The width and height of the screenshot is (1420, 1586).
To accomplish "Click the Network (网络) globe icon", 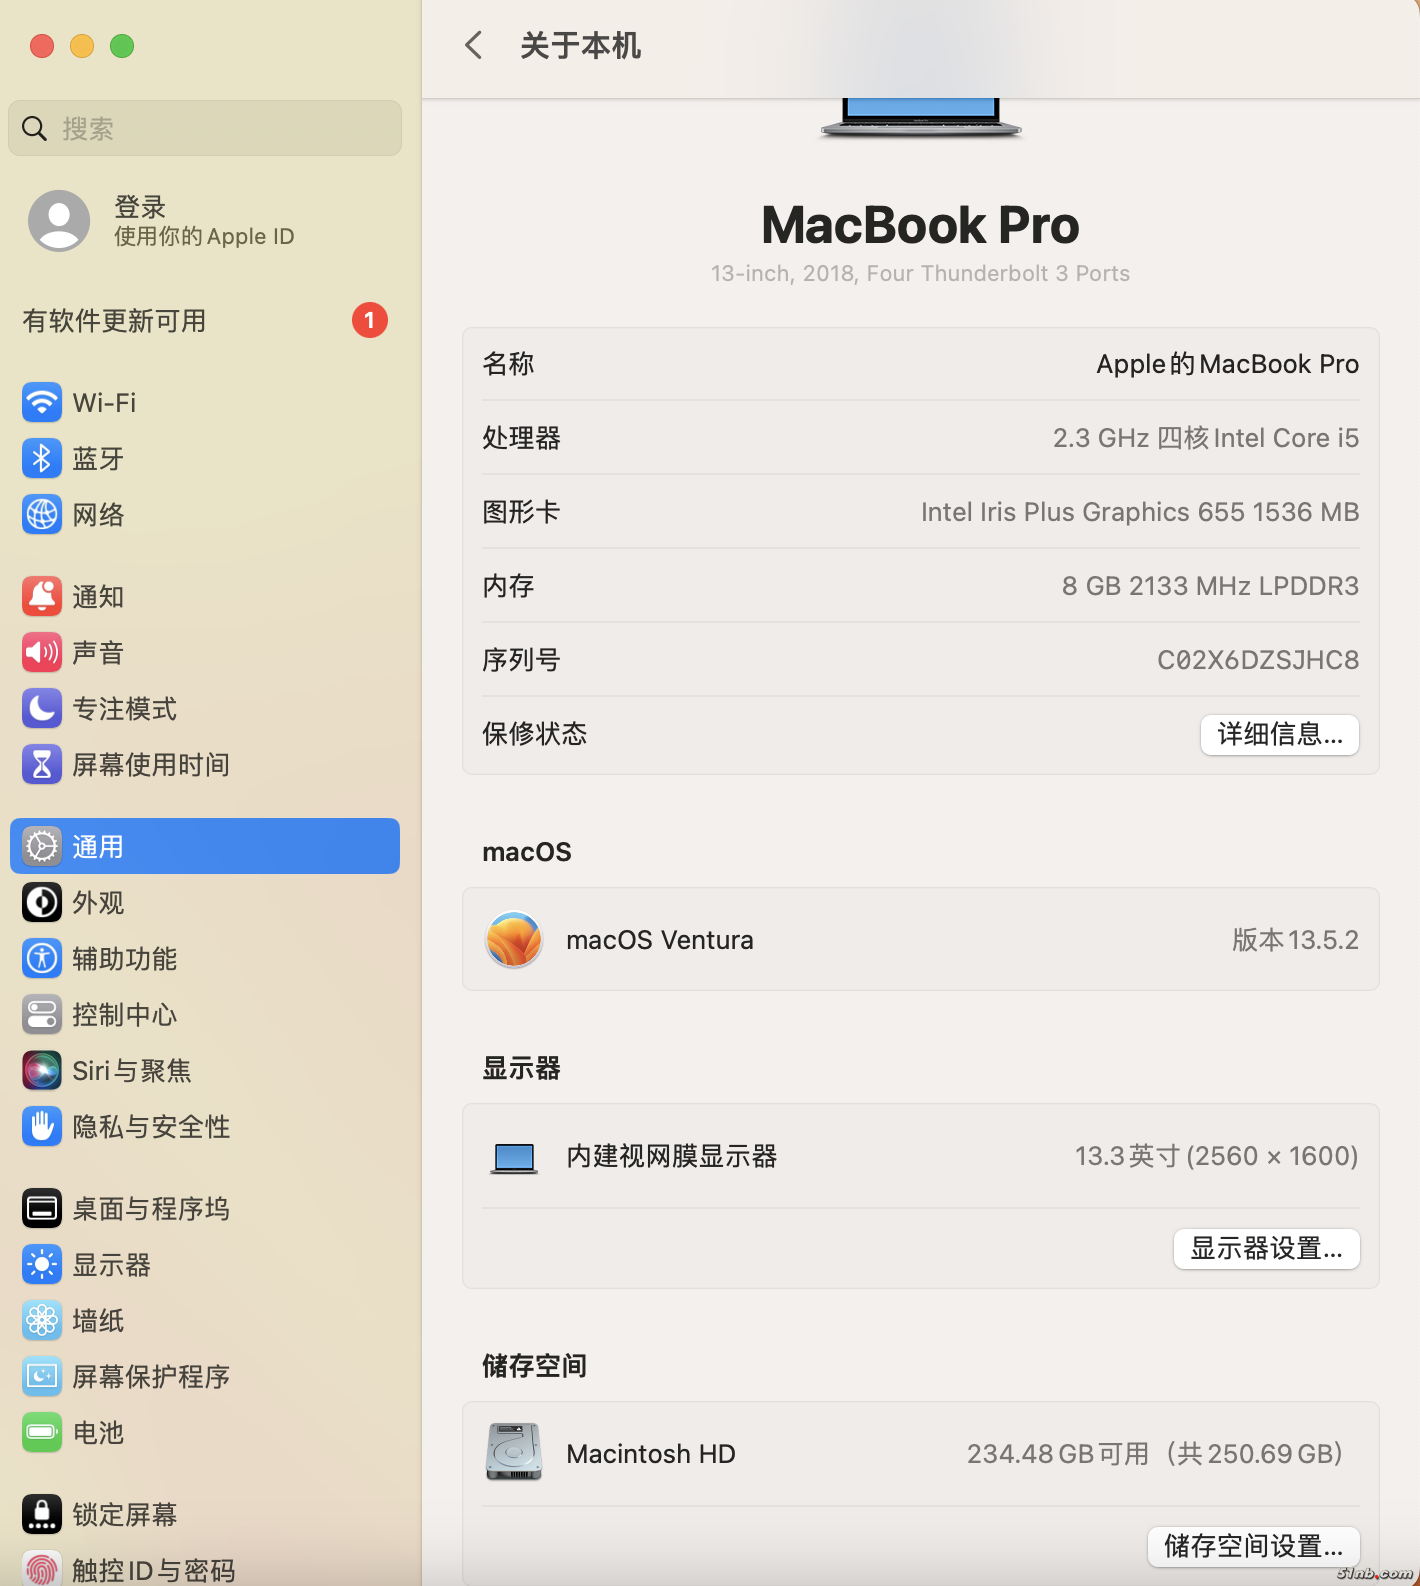I will [42, 514].
